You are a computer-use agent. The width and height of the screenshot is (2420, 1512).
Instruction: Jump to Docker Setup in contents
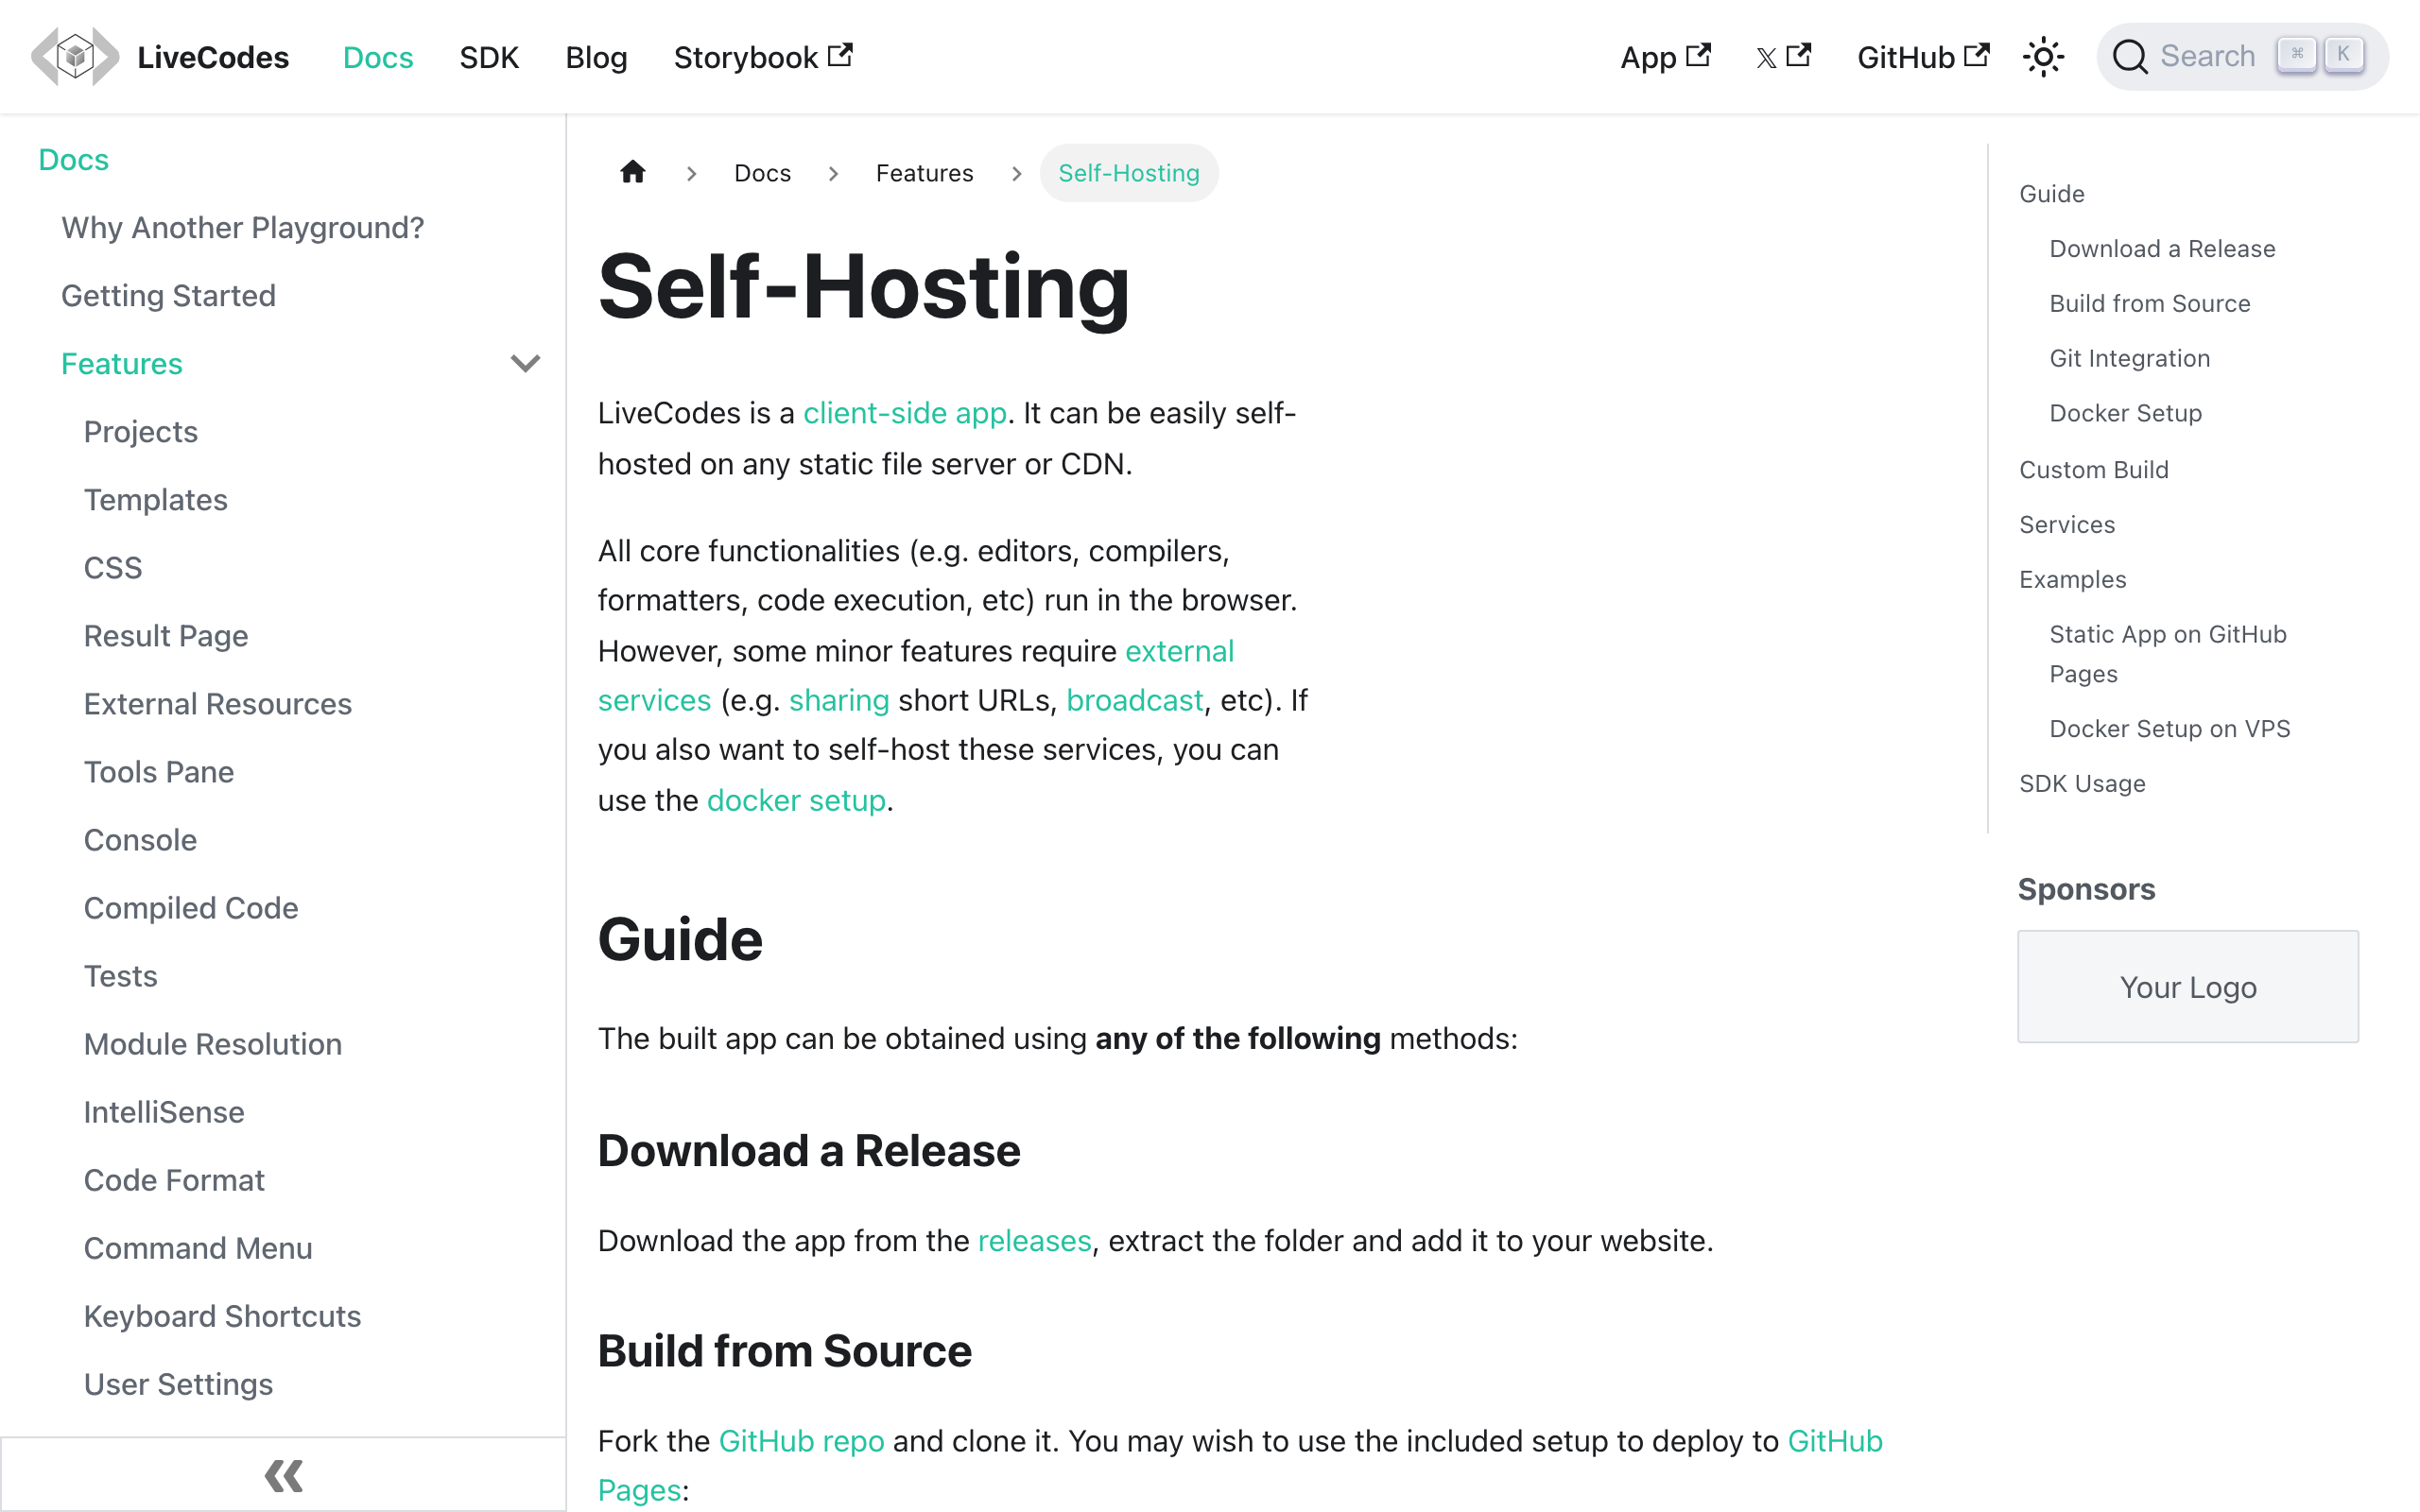2125,413
